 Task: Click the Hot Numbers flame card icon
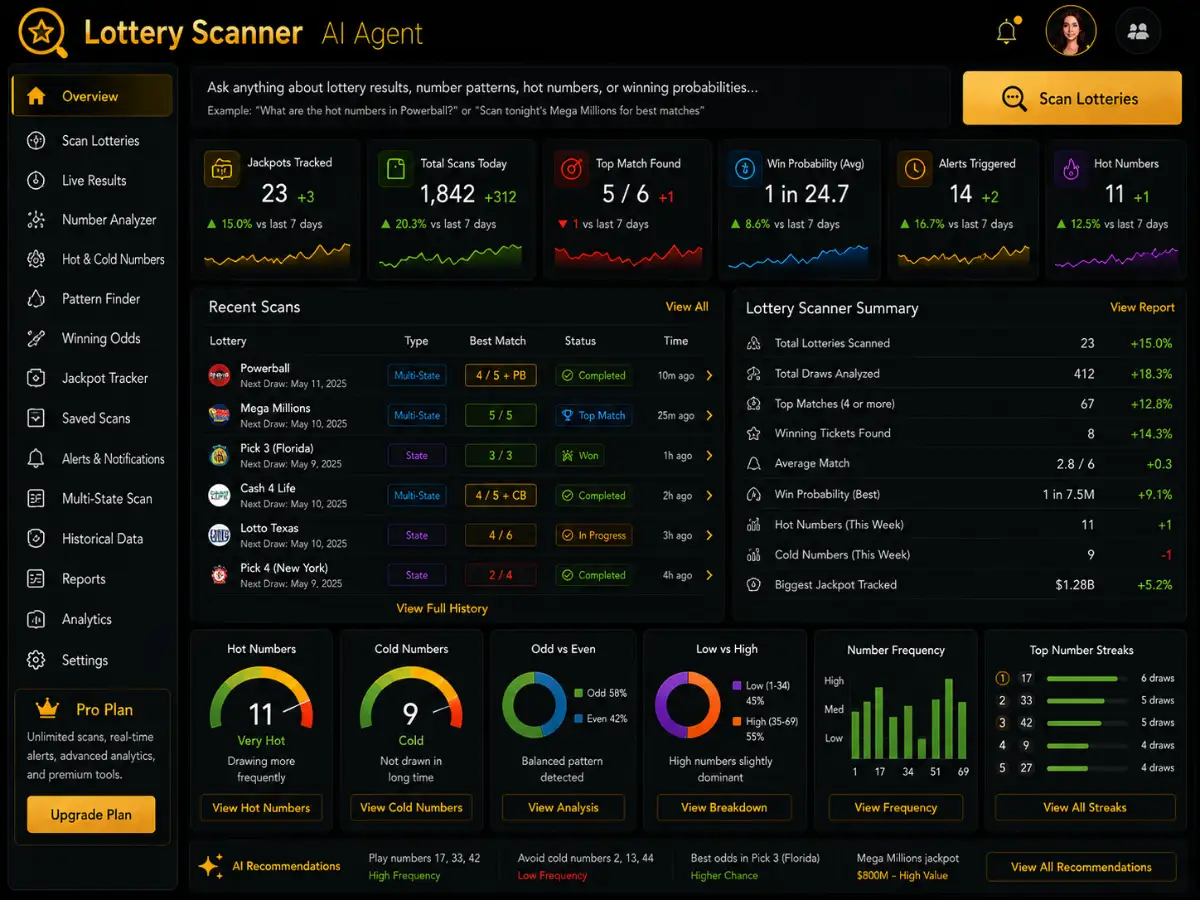click(x=1072, y=169)
